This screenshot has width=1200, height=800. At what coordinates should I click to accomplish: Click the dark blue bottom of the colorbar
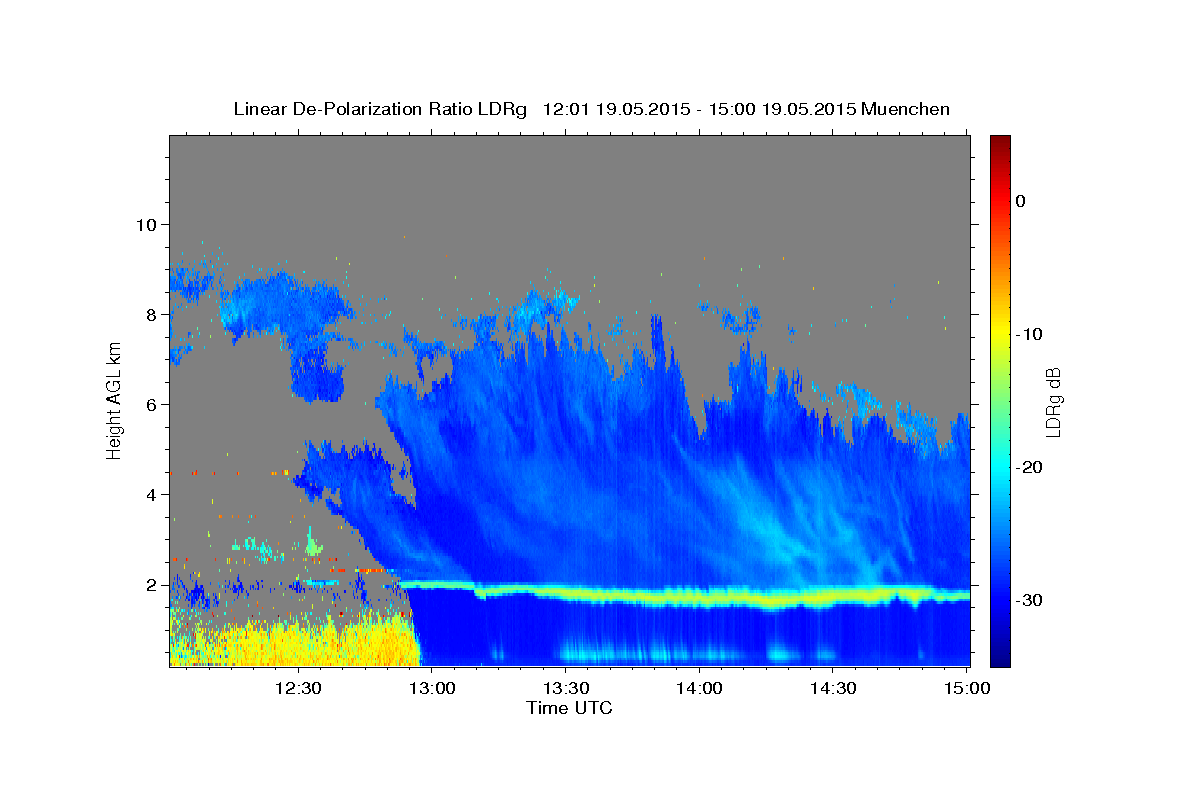[x=1000, y=655]
